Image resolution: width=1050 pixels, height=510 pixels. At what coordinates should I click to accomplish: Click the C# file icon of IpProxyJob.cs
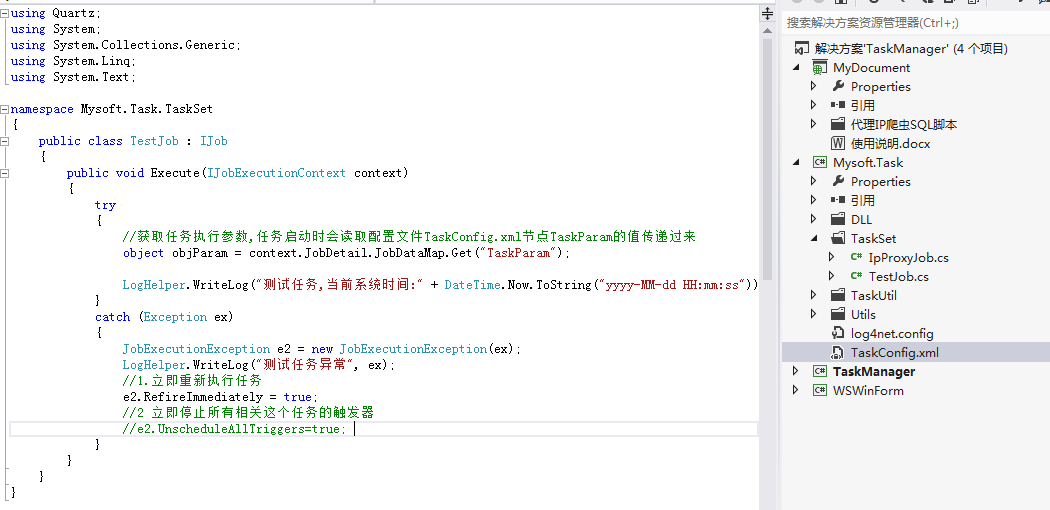tap(856, 258)
